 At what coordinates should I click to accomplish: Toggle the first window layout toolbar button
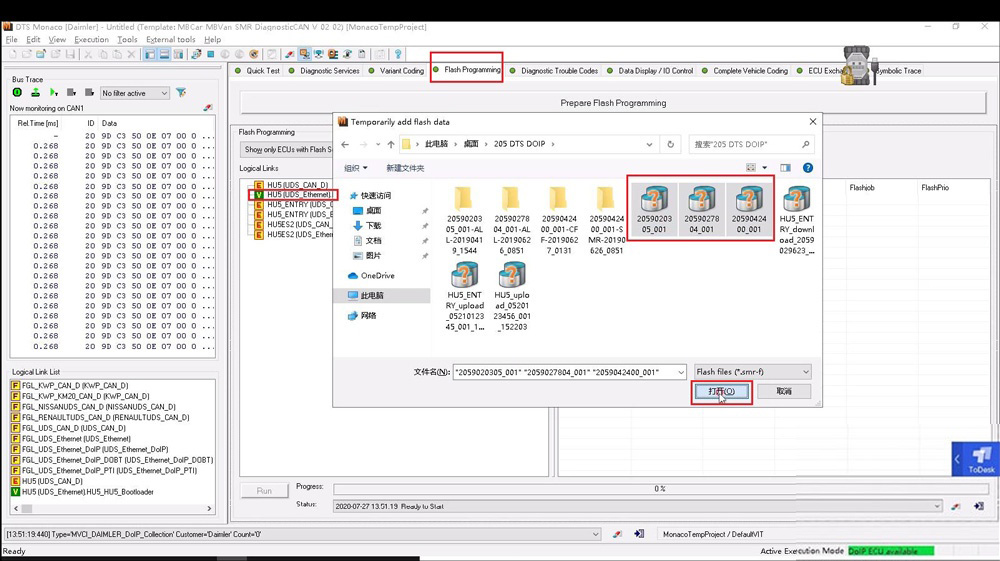point(150,54)
